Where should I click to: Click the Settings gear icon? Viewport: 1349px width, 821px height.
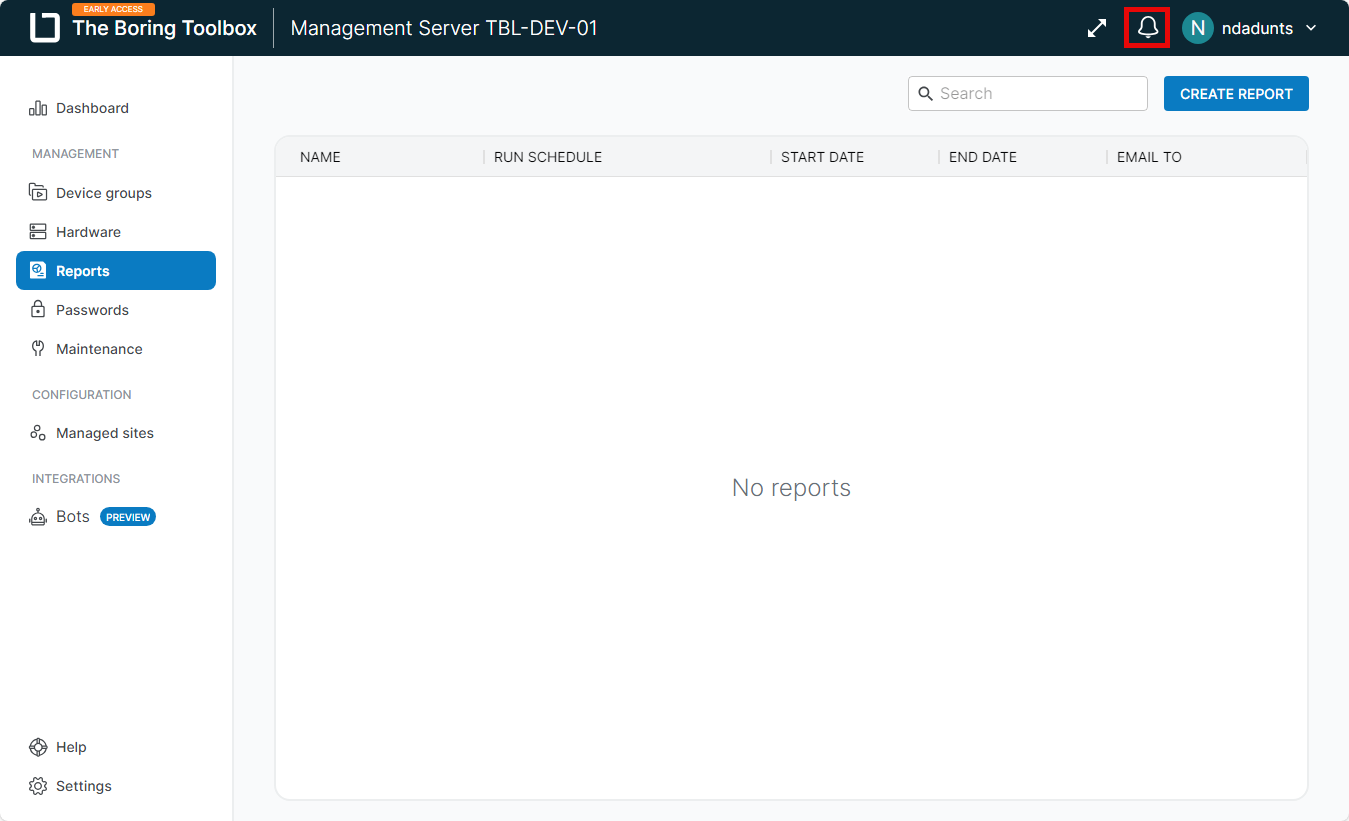pos(38,786)
